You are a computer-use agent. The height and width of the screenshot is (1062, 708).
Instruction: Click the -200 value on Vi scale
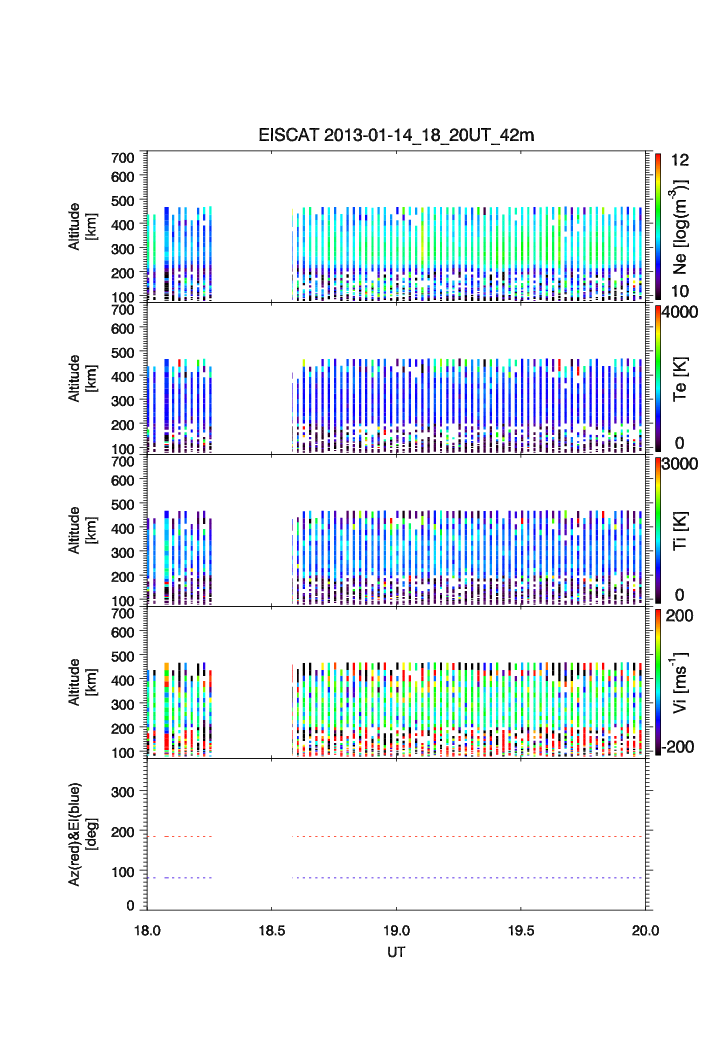[678, 746]
